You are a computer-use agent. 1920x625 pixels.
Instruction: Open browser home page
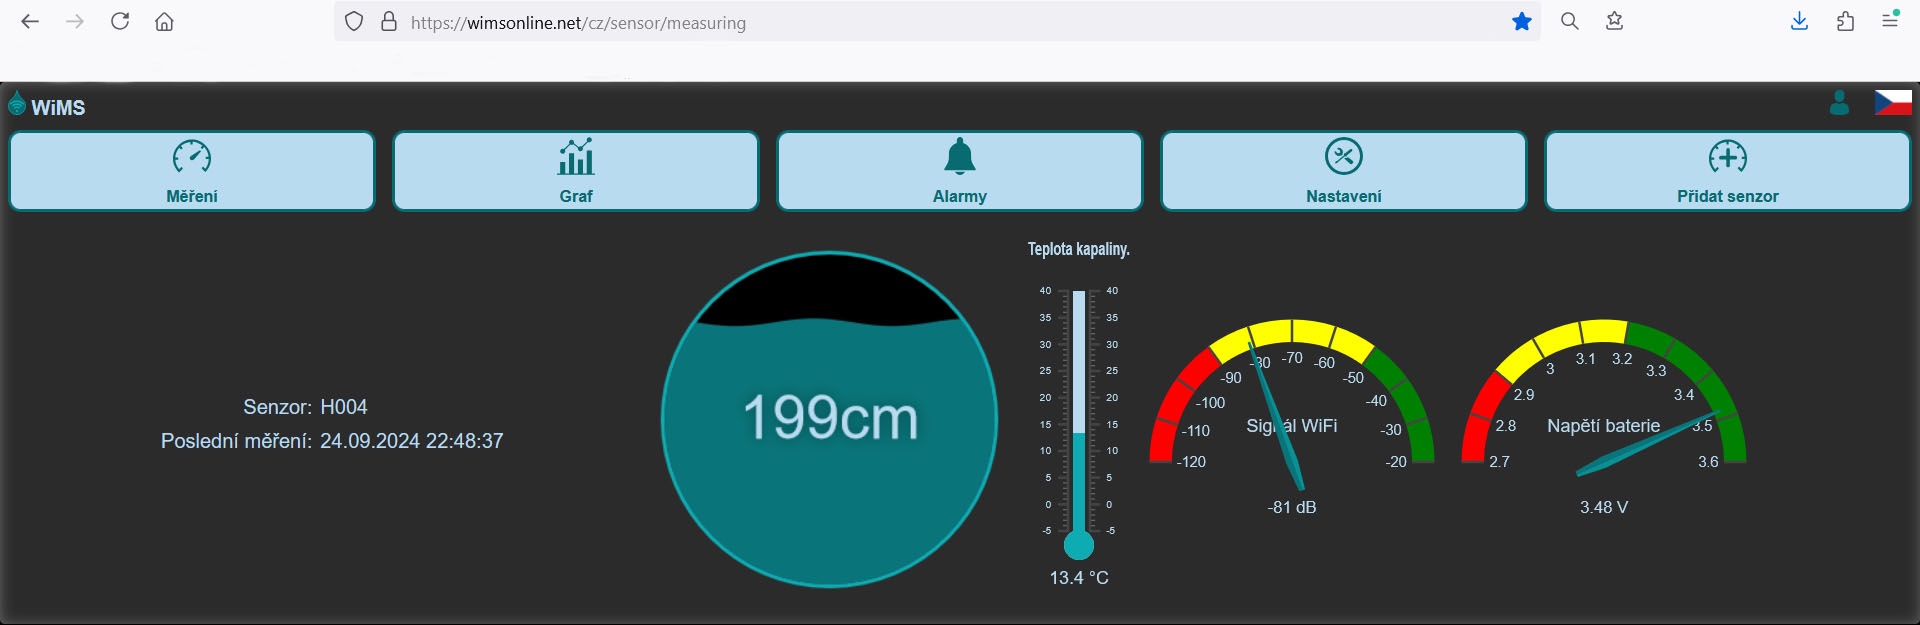[x=165, y=22]
